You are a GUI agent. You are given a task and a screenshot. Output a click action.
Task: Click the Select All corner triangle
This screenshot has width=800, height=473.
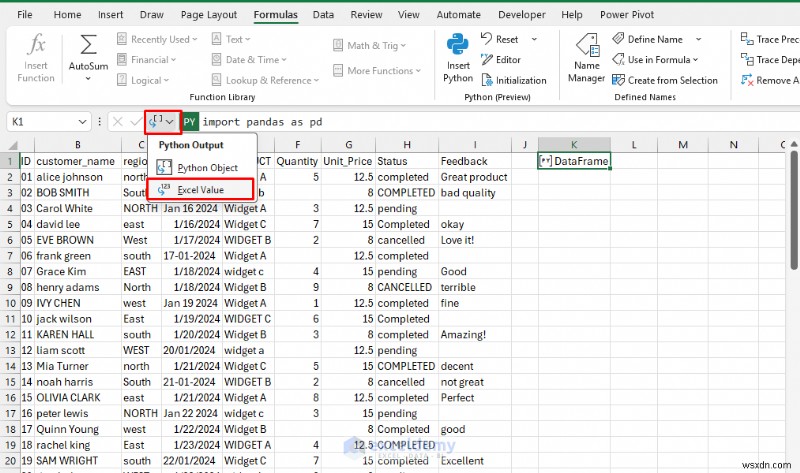[12, 145]
